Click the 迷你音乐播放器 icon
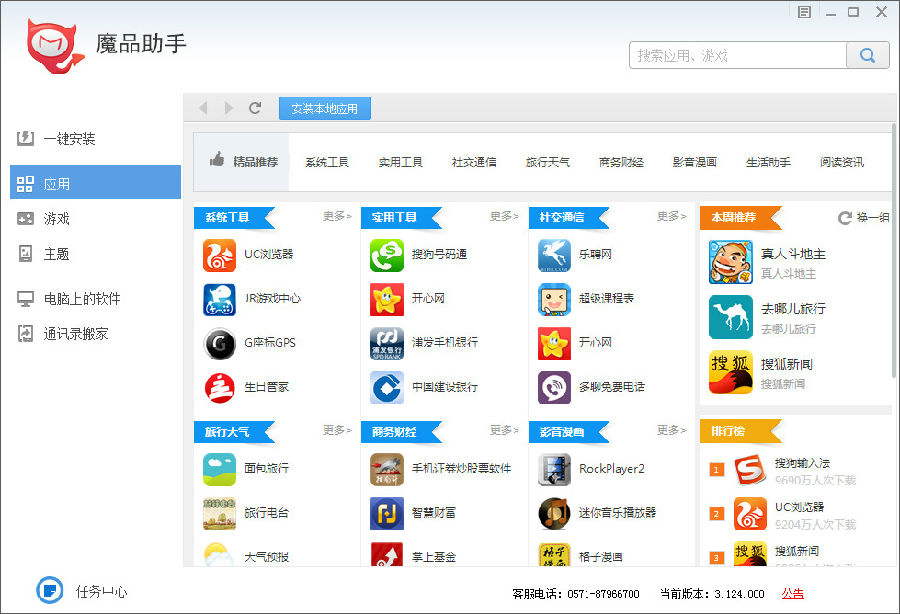Viewport: 900px width, 614px height. coord(554,514)
